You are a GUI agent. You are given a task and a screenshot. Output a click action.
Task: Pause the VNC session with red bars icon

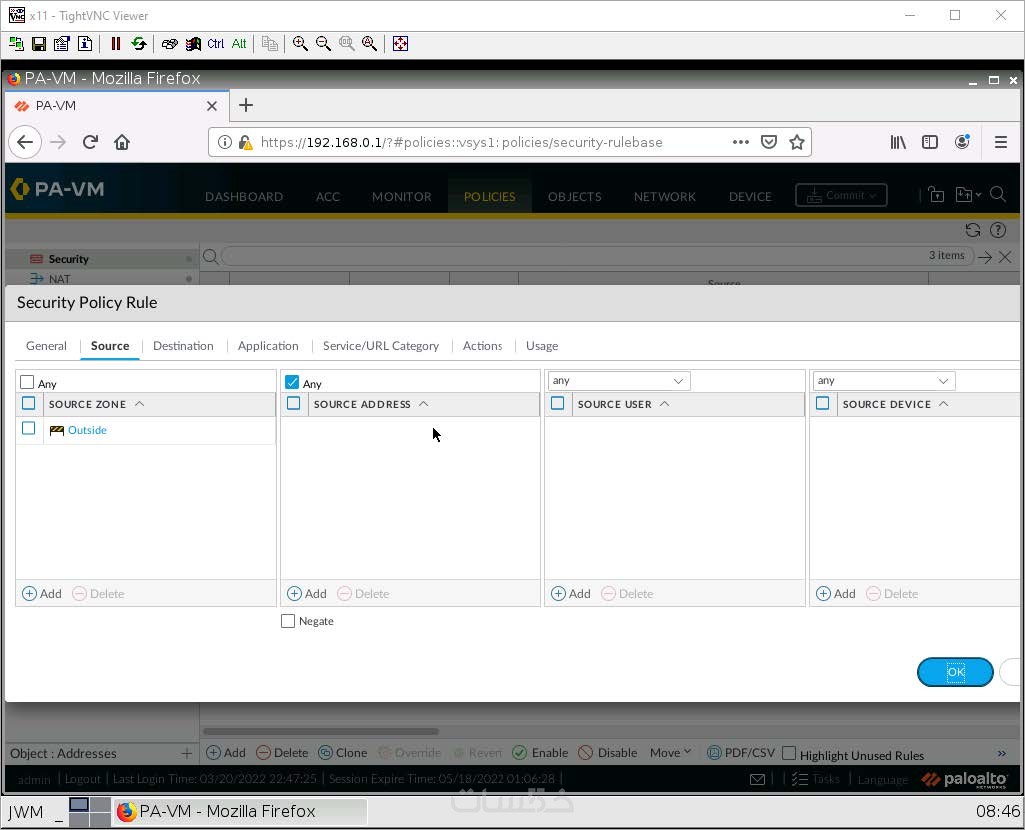coord(116,44)
